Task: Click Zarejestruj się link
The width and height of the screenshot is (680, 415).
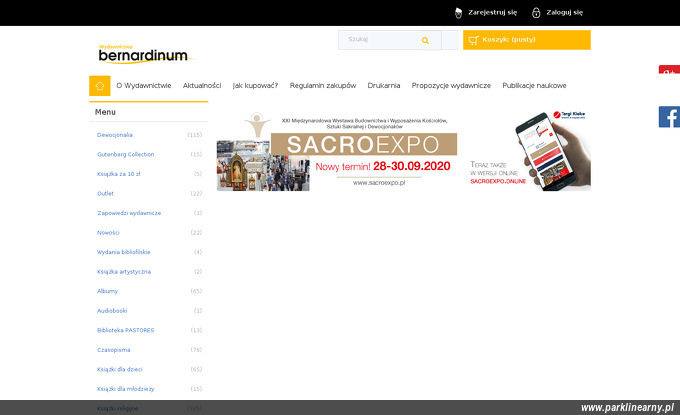Action: point(493,13)
